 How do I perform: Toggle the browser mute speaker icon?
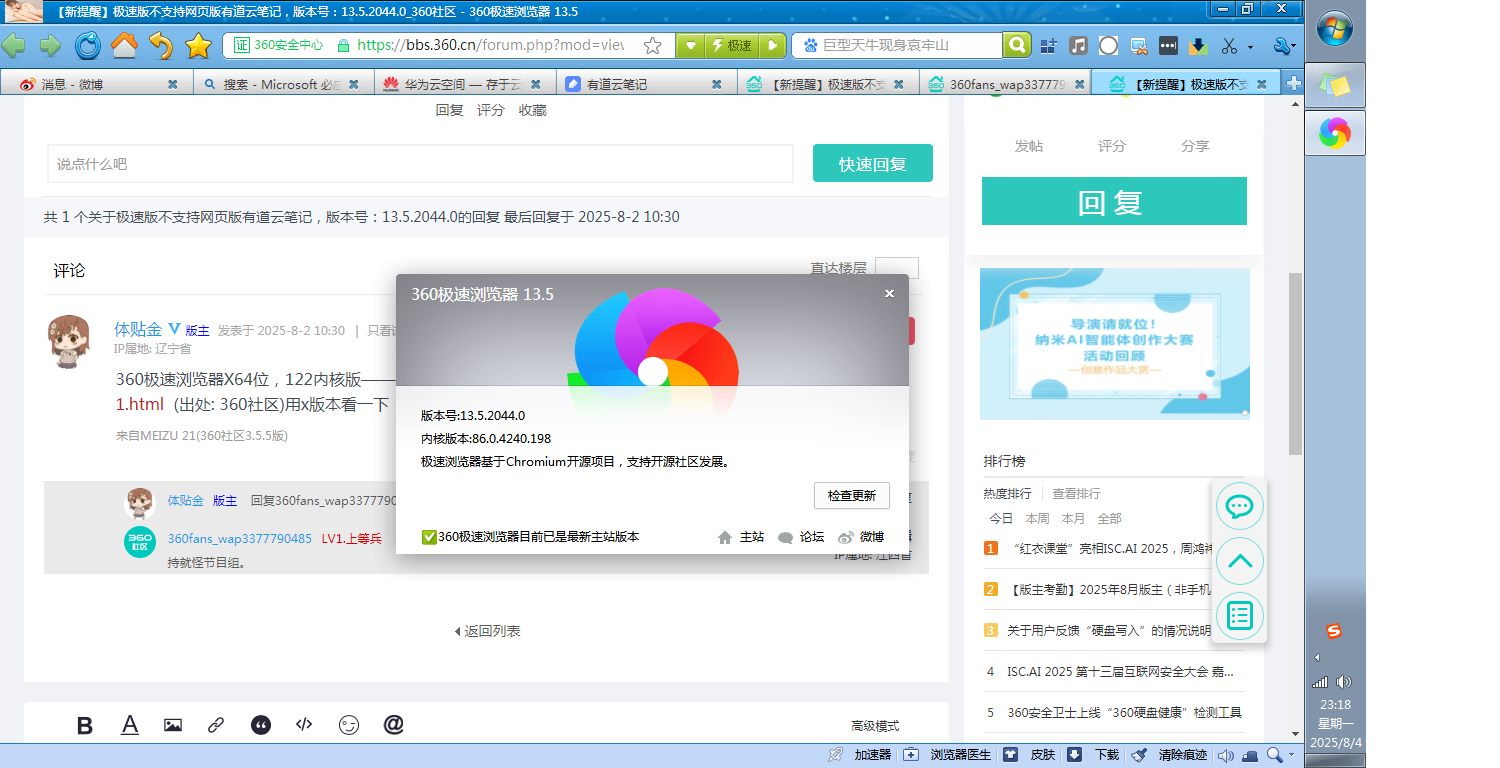tap(1225, 755)
